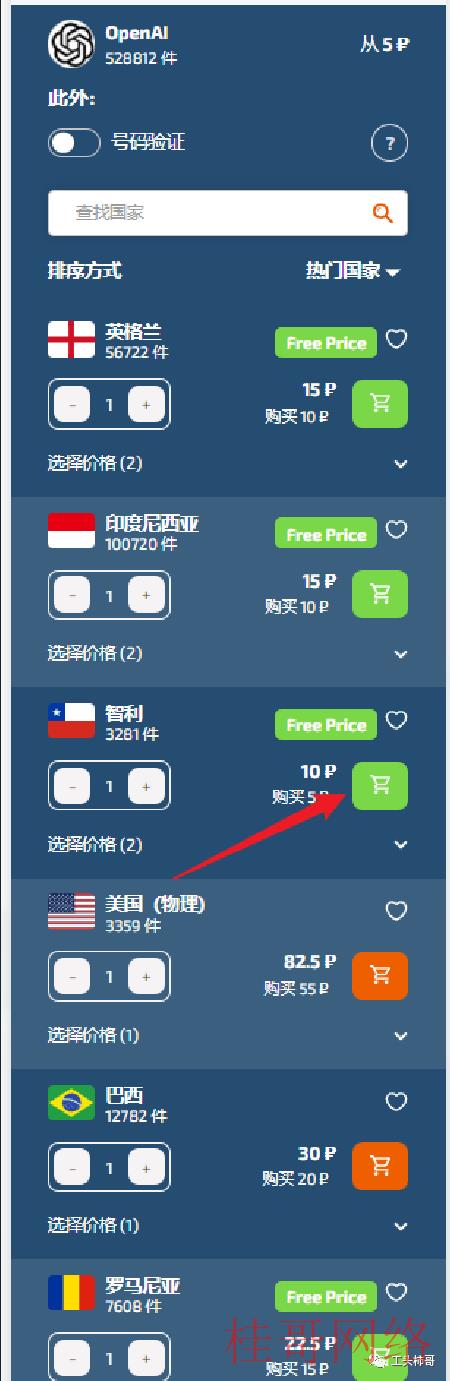Click Free Price badge for Indonesia
The image size is (450, 1381).
click(326, 534)
